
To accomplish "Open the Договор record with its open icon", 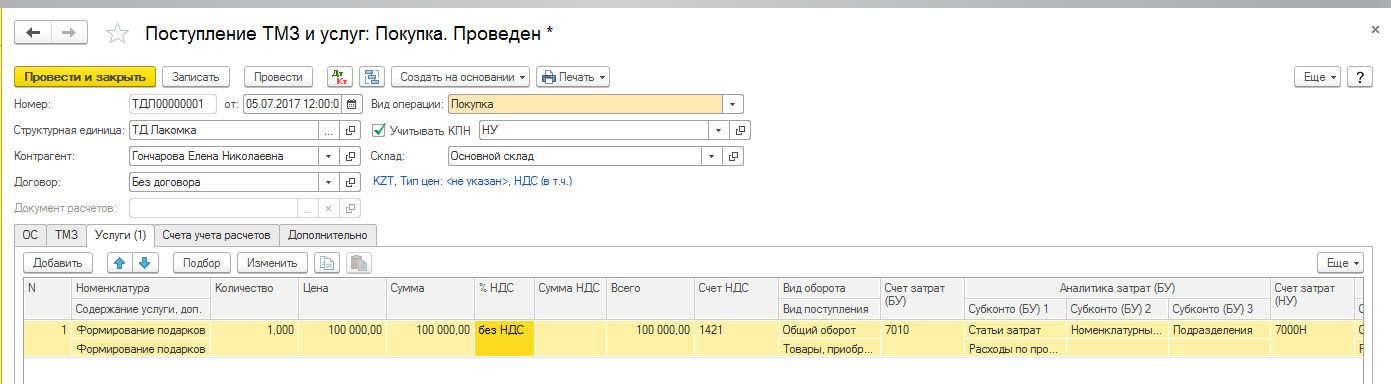I will (351, 183).
